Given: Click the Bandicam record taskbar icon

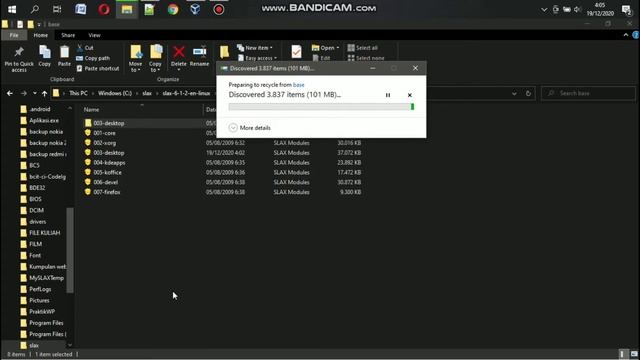Looking at the screenshot, I should click(x=219, y=9).
